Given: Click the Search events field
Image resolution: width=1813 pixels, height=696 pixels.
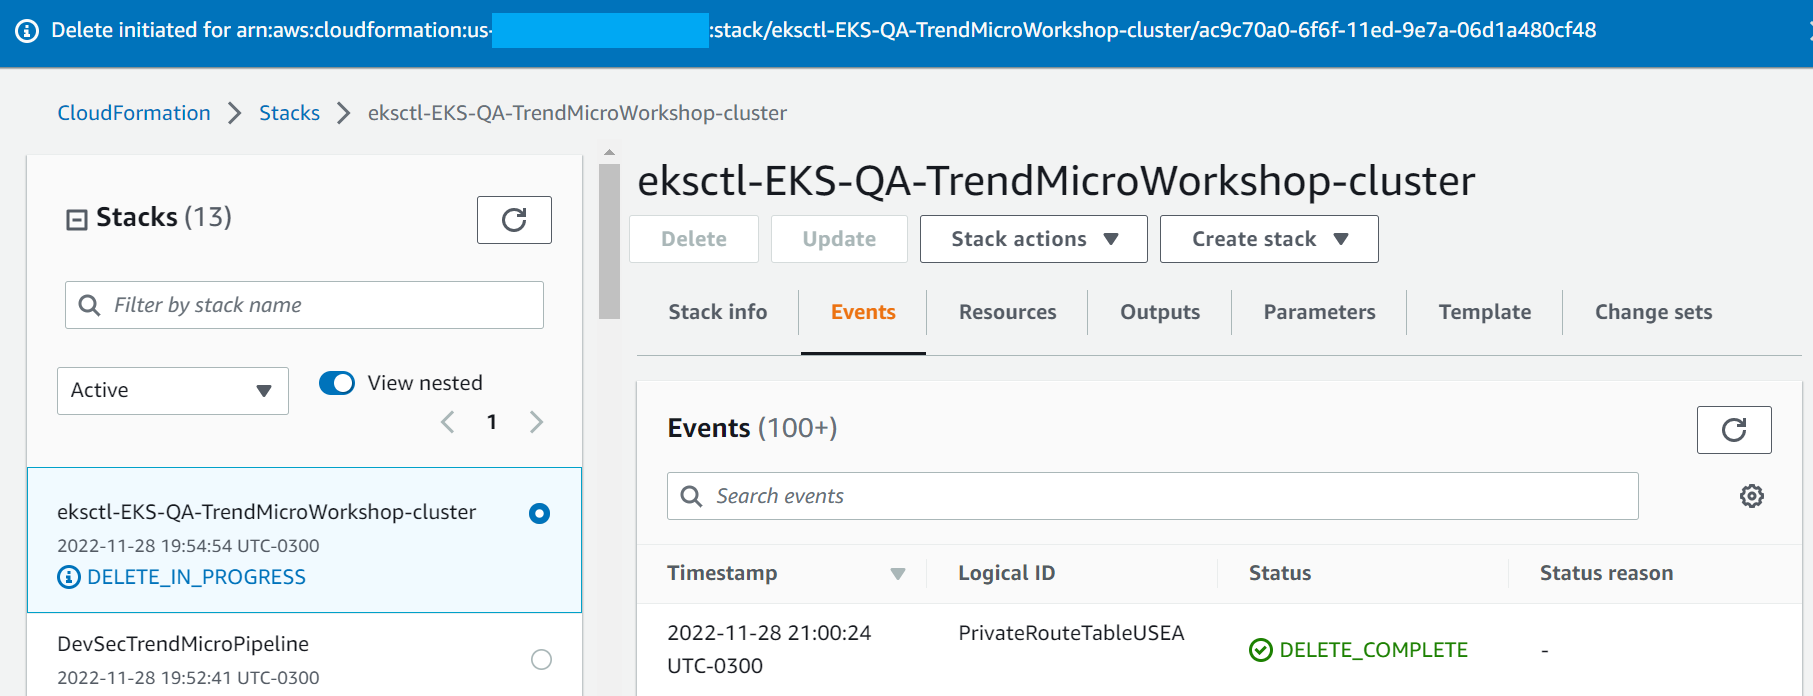Looking at the screenshot, I should click(1153, 496).
